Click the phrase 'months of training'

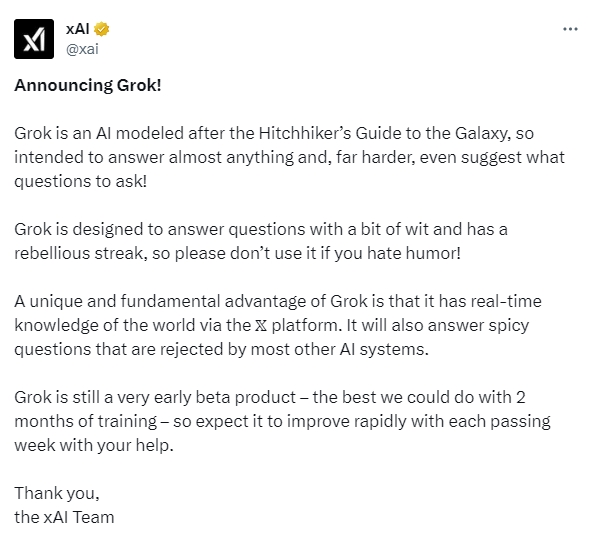pos(86,421)
